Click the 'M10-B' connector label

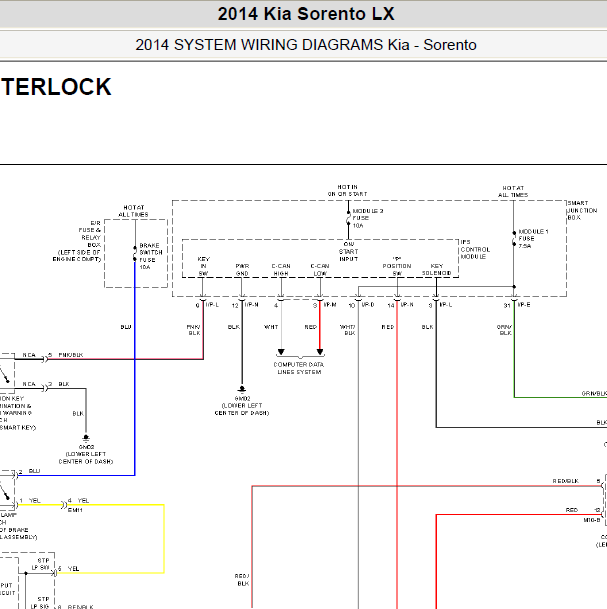(591, 520)
